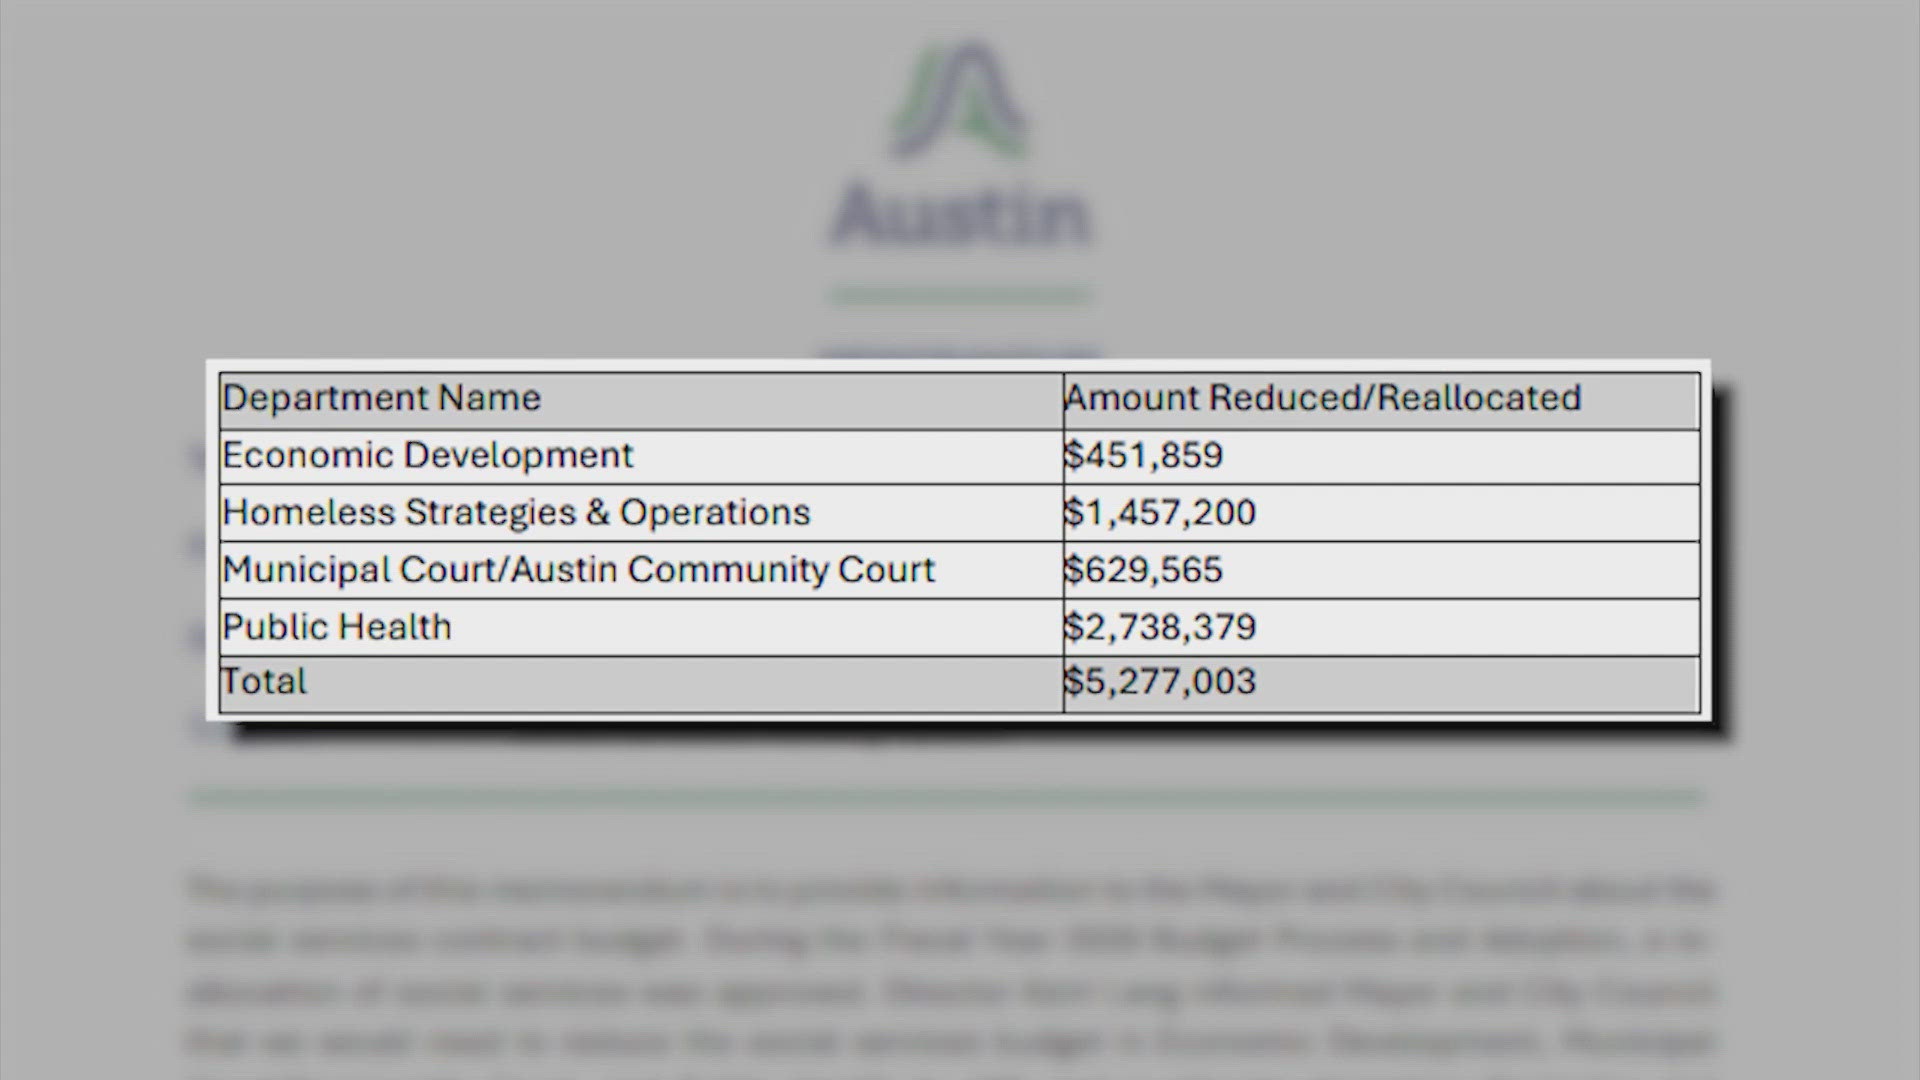Select the "Public Health" cell

click(641, 627)
